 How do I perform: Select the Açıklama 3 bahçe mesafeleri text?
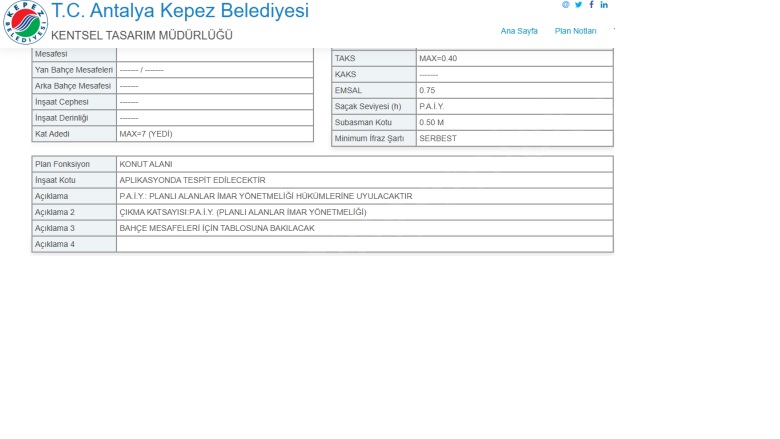[x=217, y=228]
